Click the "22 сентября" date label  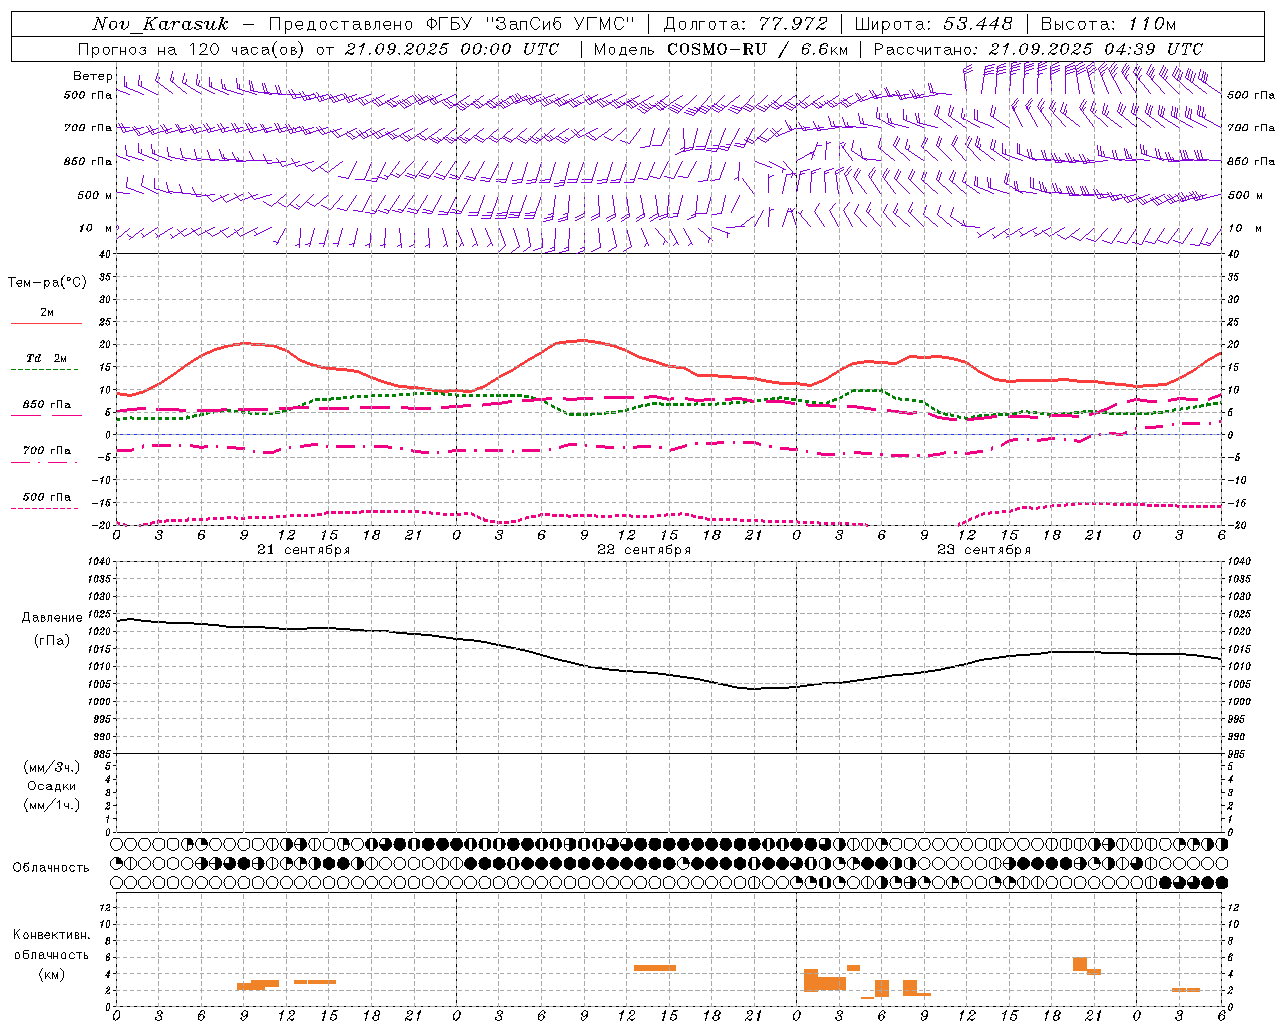644,550
